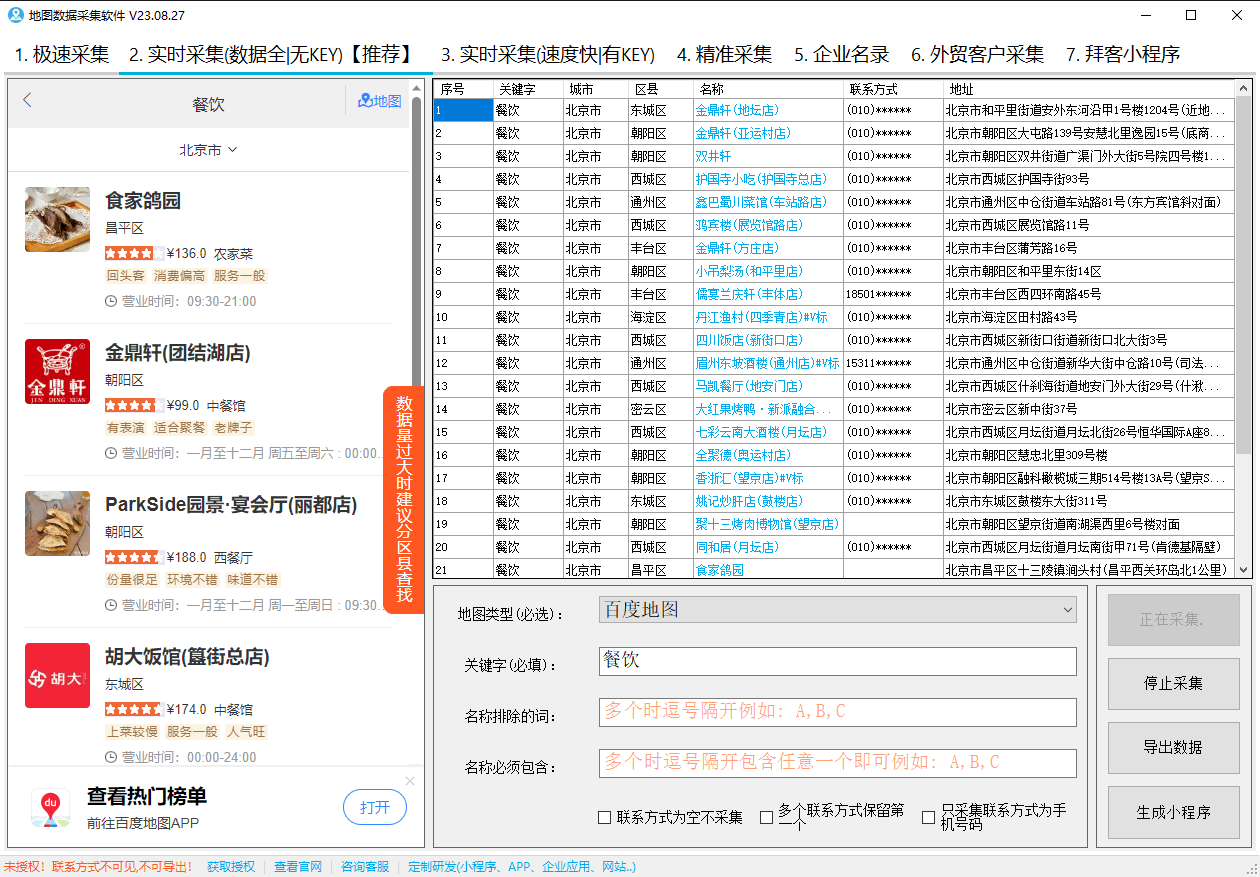The image size is (1260, 877).
Task: Open 四川饭店(新街口店) table entry
Action: (749, 340)
